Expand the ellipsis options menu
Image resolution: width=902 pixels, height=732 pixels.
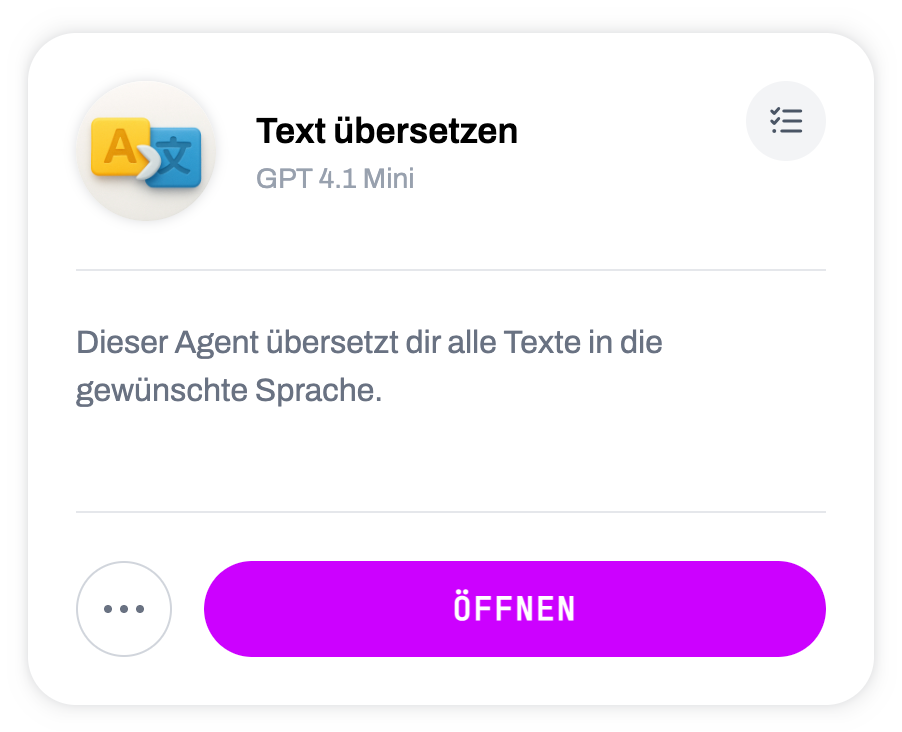(x=124, y=609)
